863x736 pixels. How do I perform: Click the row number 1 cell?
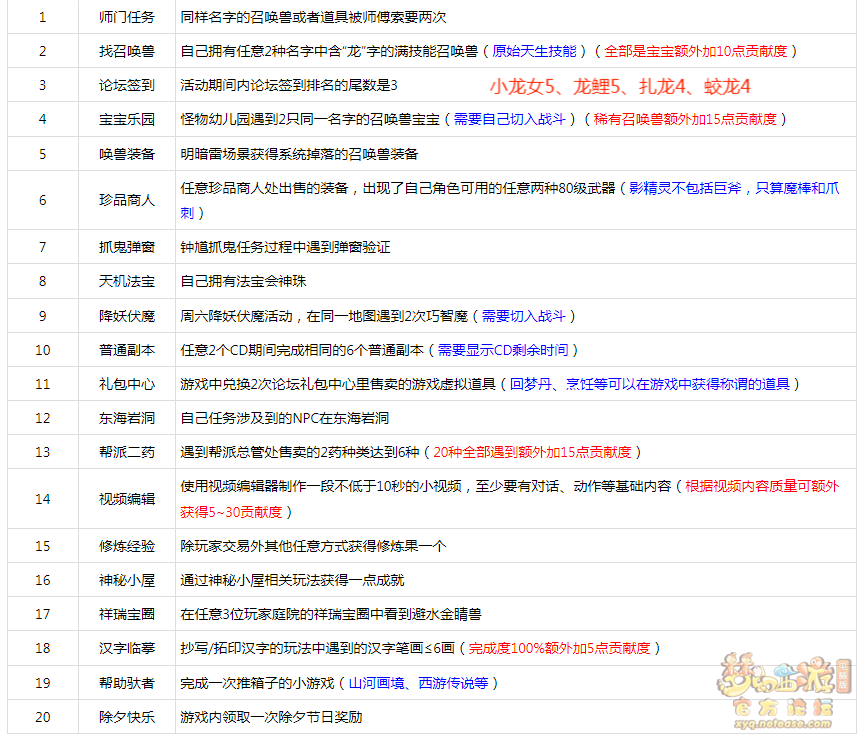pos(43,17)
